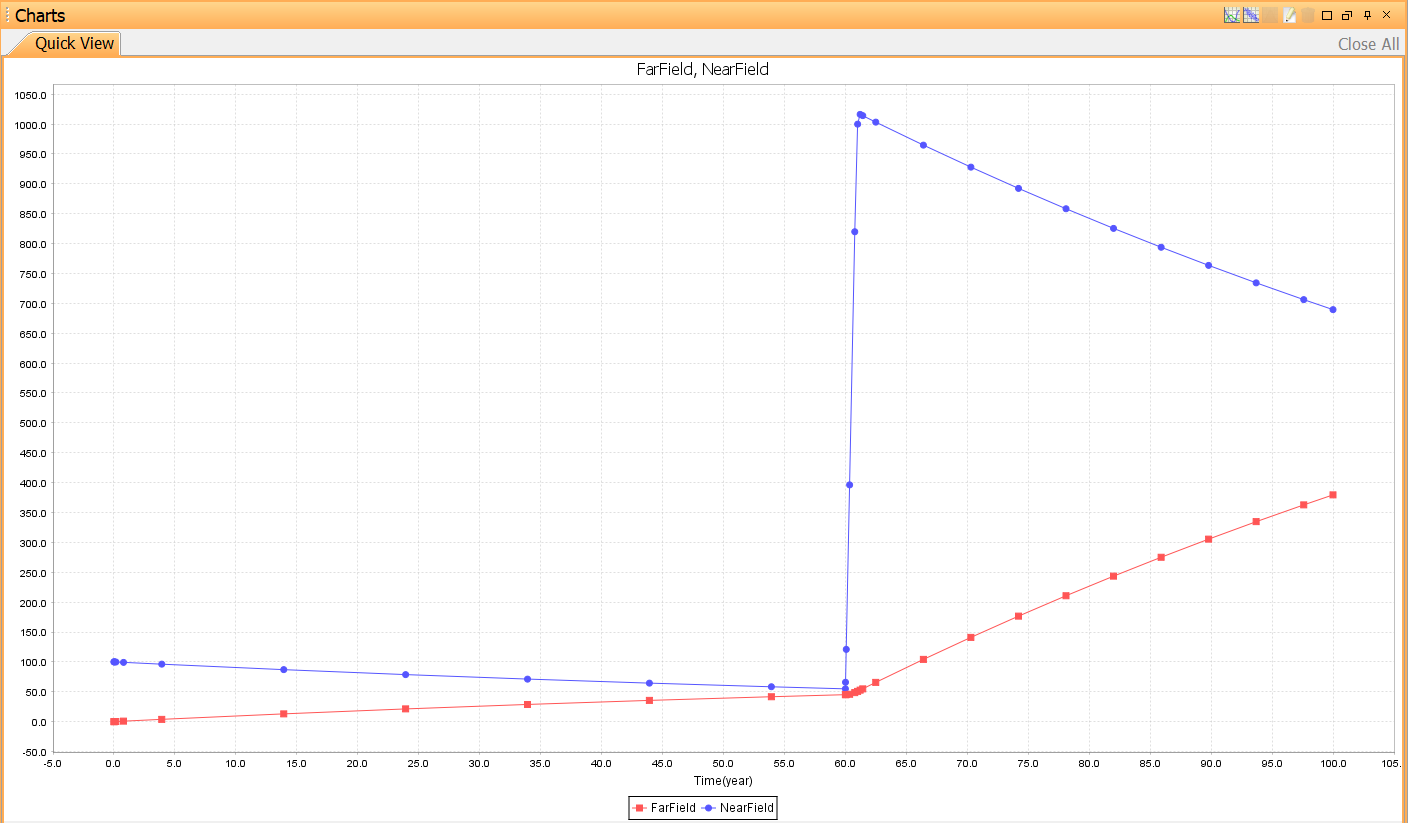
Task: Click the chart title "FarField, NearField"
Action: point(703,69)
